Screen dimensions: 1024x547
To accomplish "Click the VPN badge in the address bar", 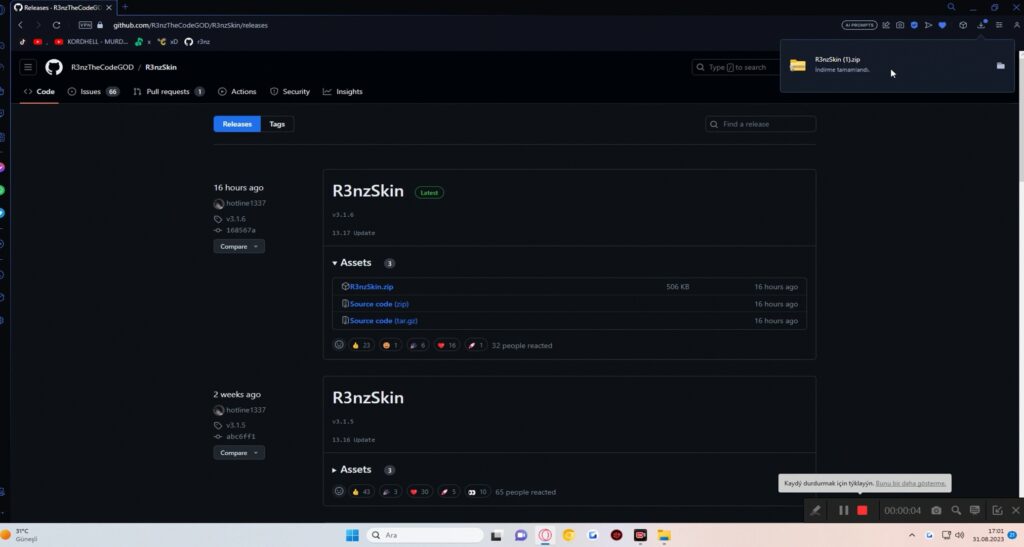I will pos(85,25).
